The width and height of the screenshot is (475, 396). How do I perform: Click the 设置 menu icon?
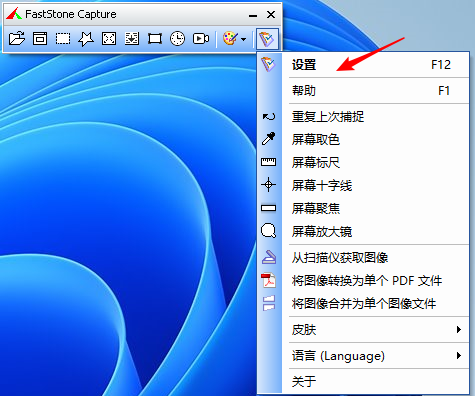(268, 64)
